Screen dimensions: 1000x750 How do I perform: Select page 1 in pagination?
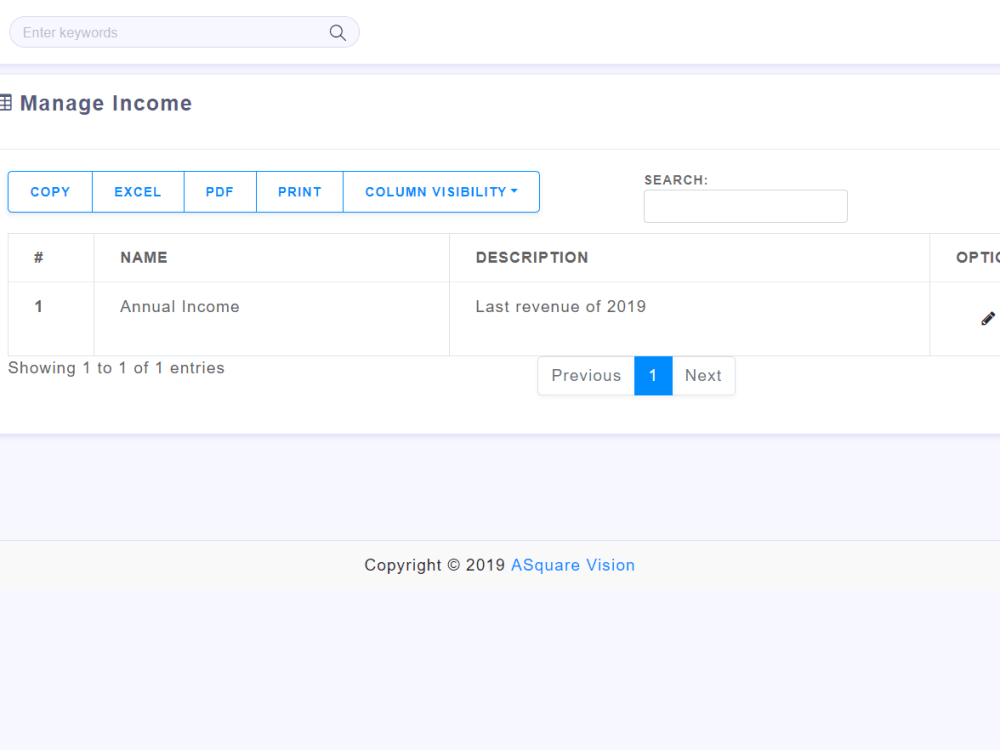point(653,376)
